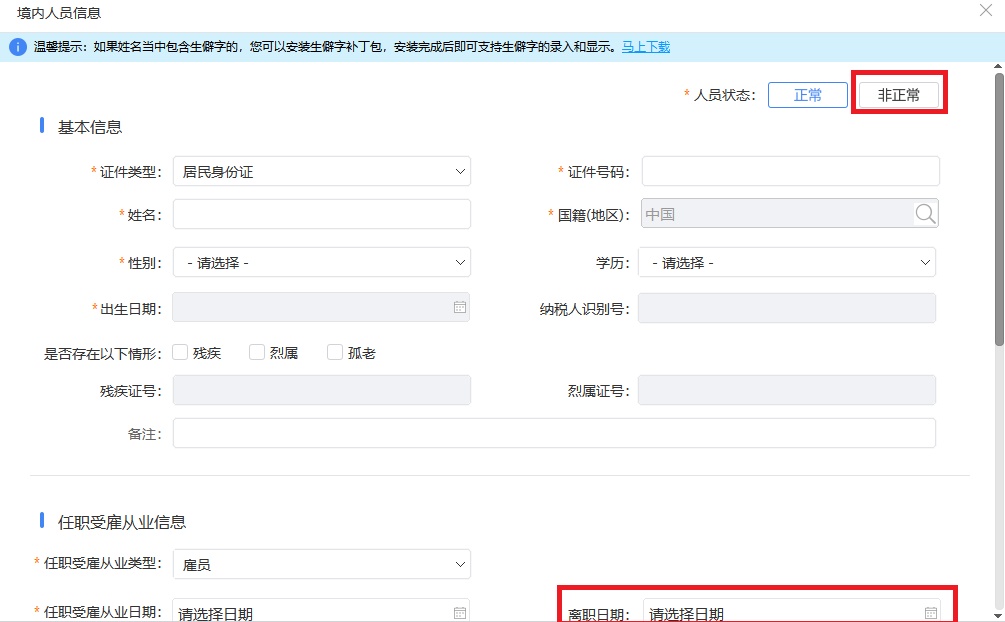Screen dimensions: 1005x622
Task: Open the 出生日期 calendar icon
Action: pos(460,308)
